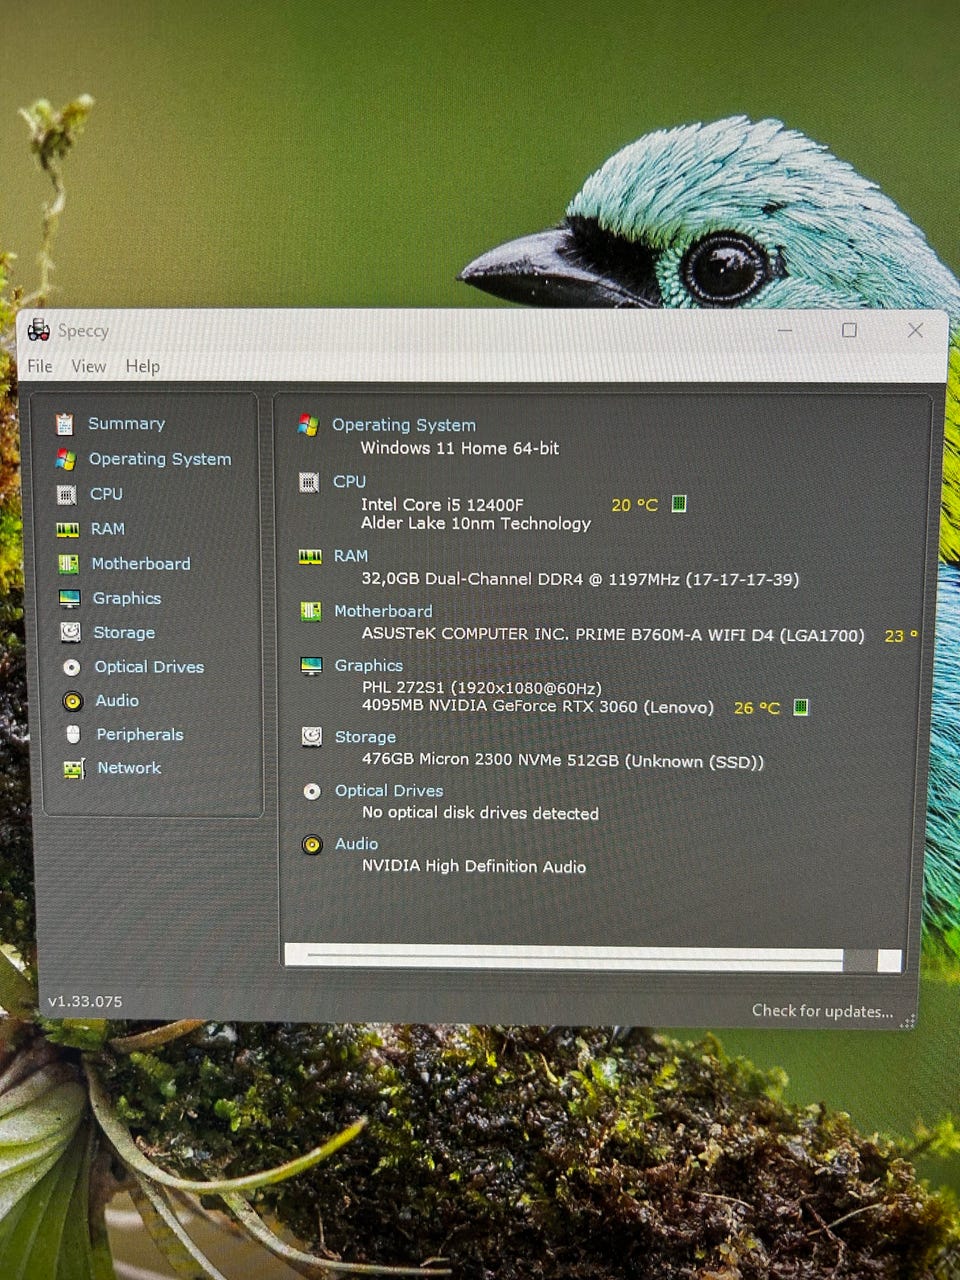Open the Help menu
The image size is (960, 1280).
tap(142, 366)
